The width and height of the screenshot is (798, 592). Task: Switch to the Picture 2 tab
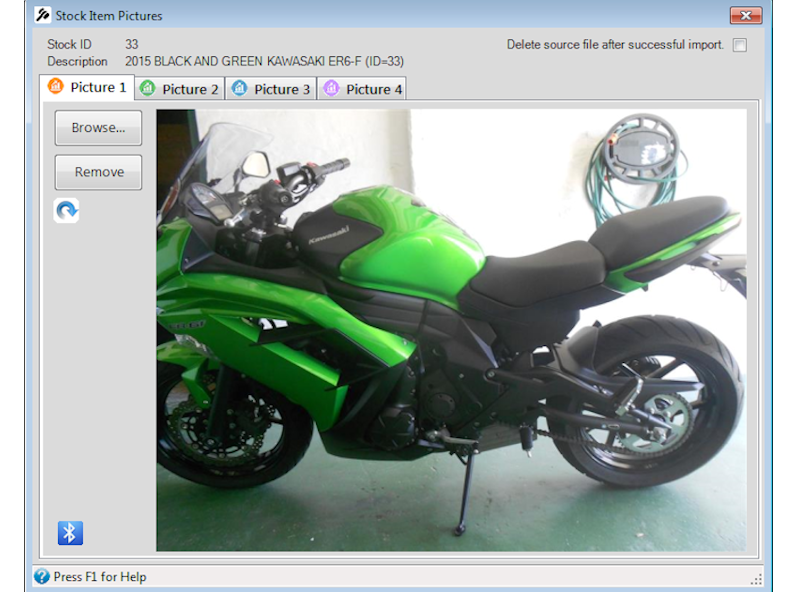click(180, 89)
